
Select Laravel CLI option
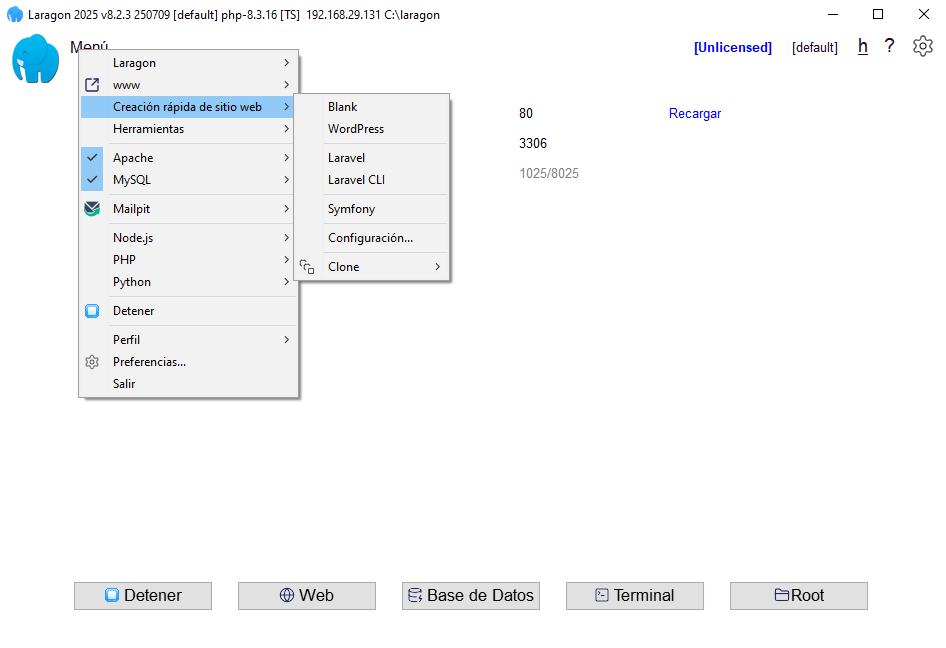(372, 180)
